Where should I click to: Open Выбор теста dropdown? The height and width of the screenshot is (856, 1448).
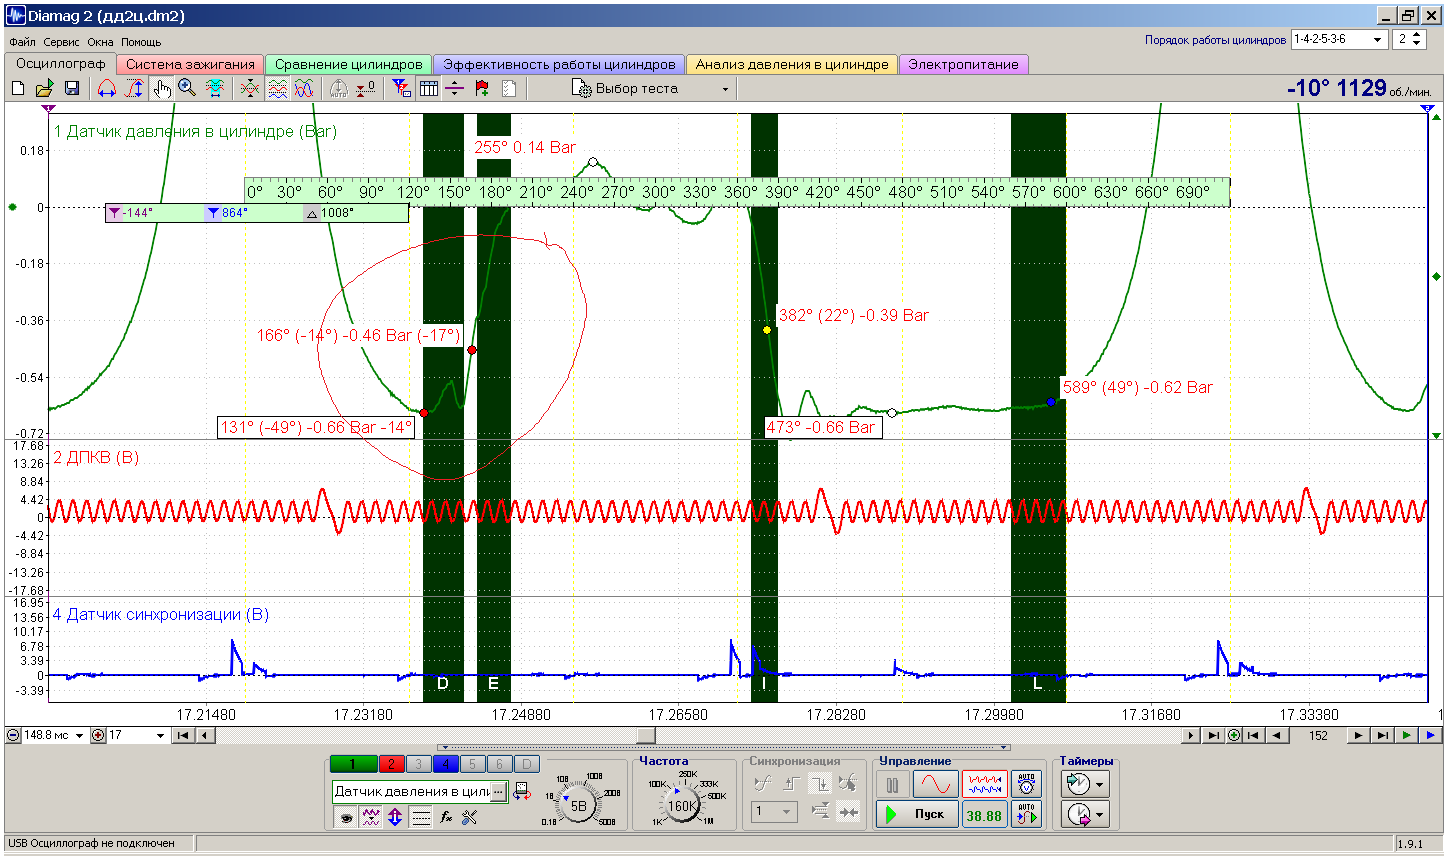pyautogui.click(x=650, y=89)
